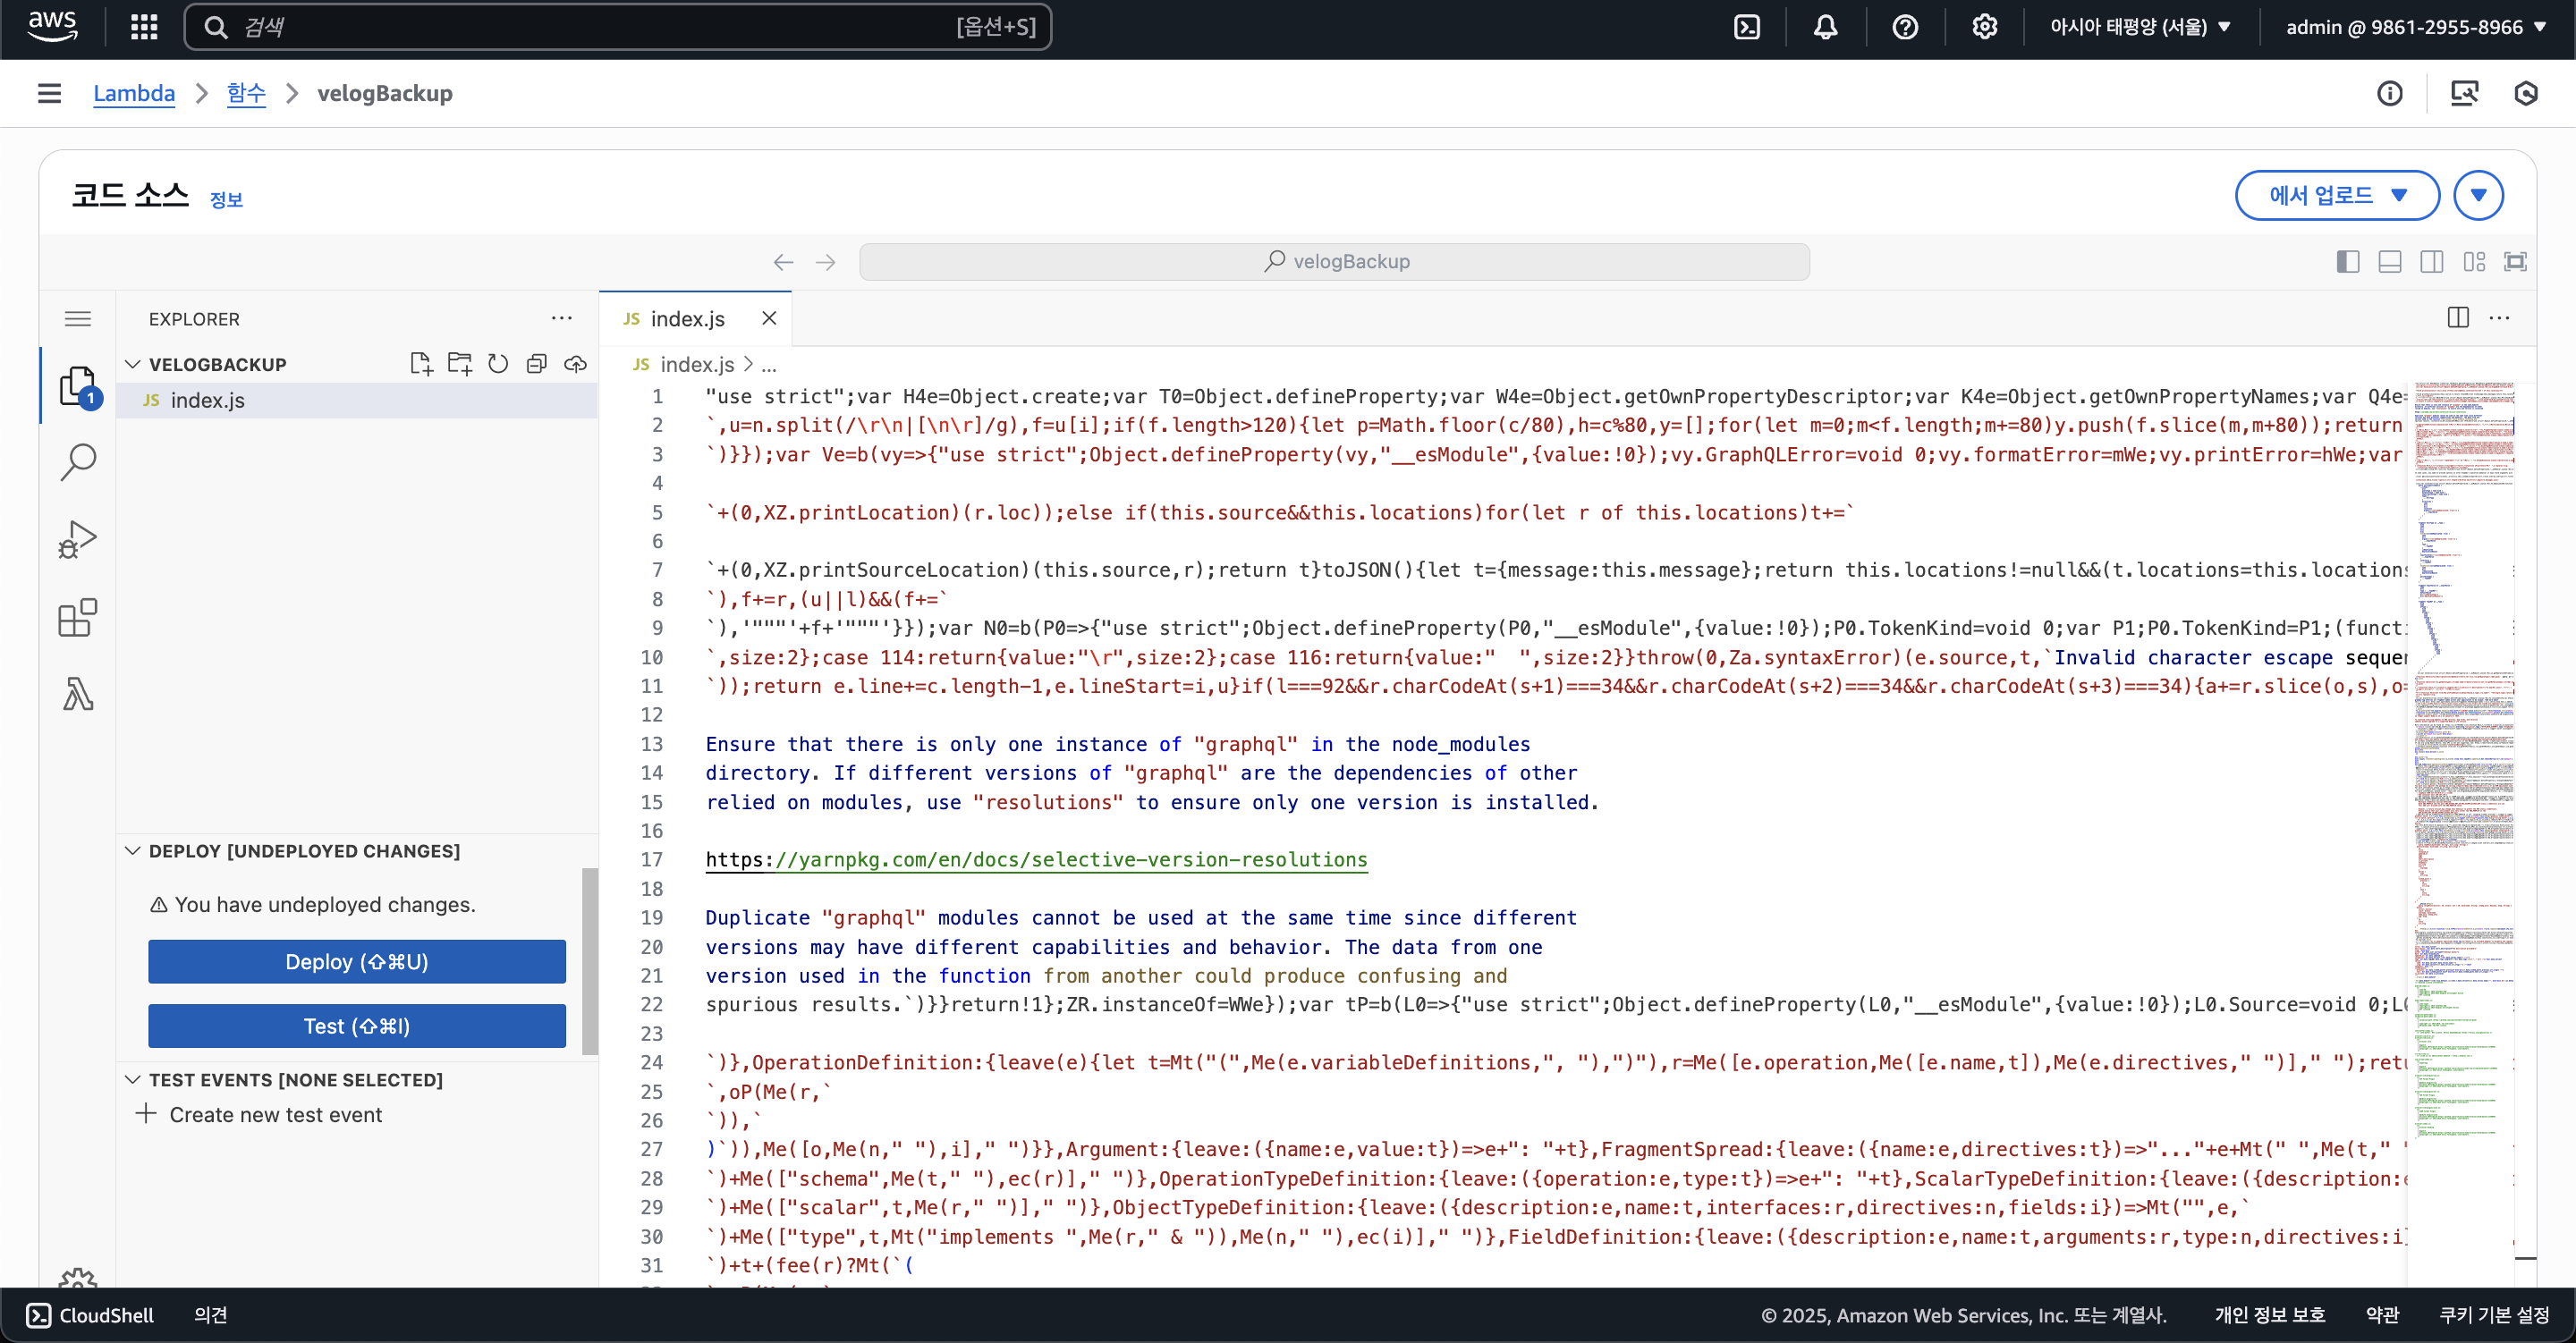The height and width of the screenshot is (1343, 2576).
Task: Split the editor to the right
Action: click(2458, 318)
